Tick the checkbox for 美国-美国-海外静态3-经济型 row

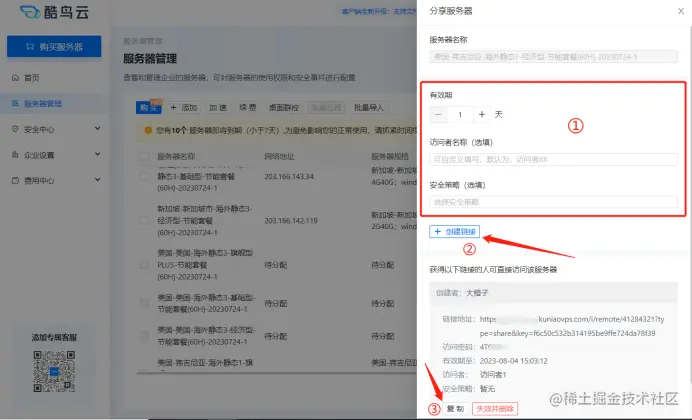(144, 336)
